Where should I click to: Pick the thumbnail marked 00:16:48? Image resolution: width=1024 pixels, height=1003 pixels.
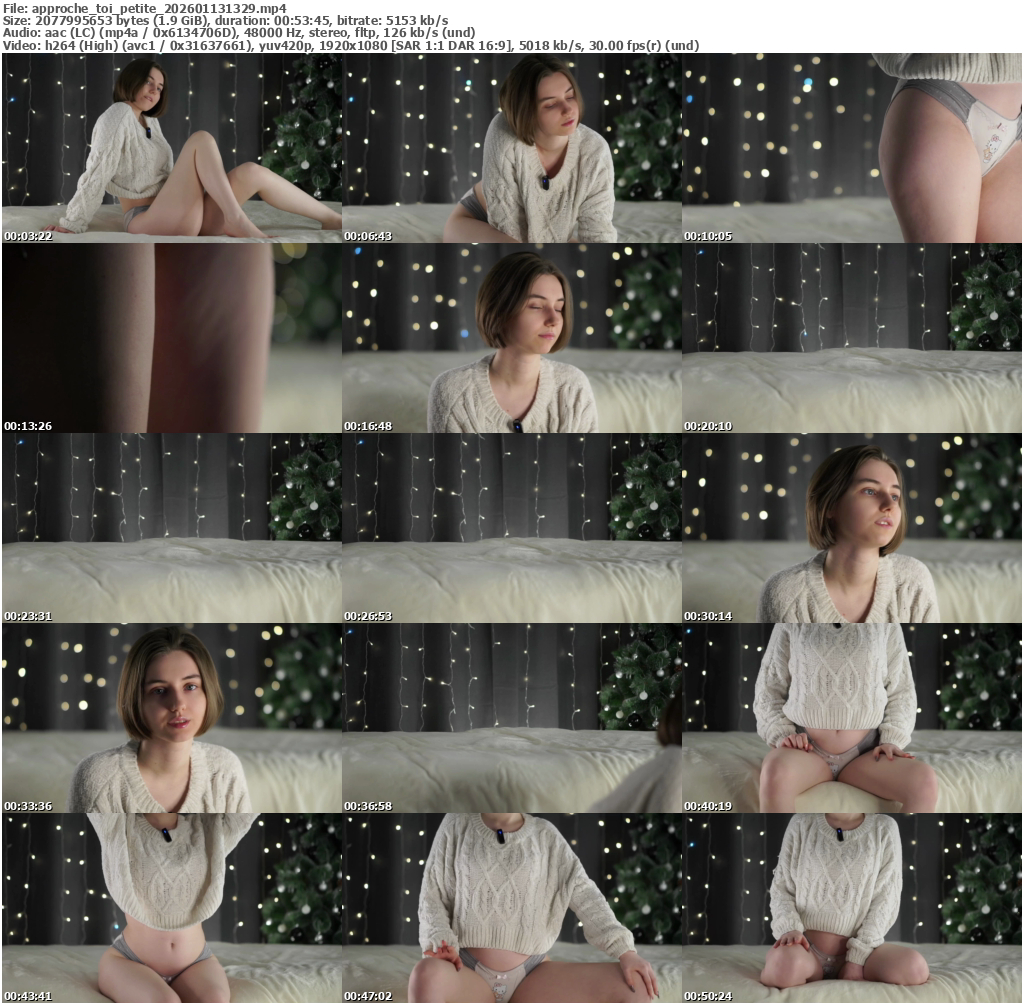tap(512, 338)
